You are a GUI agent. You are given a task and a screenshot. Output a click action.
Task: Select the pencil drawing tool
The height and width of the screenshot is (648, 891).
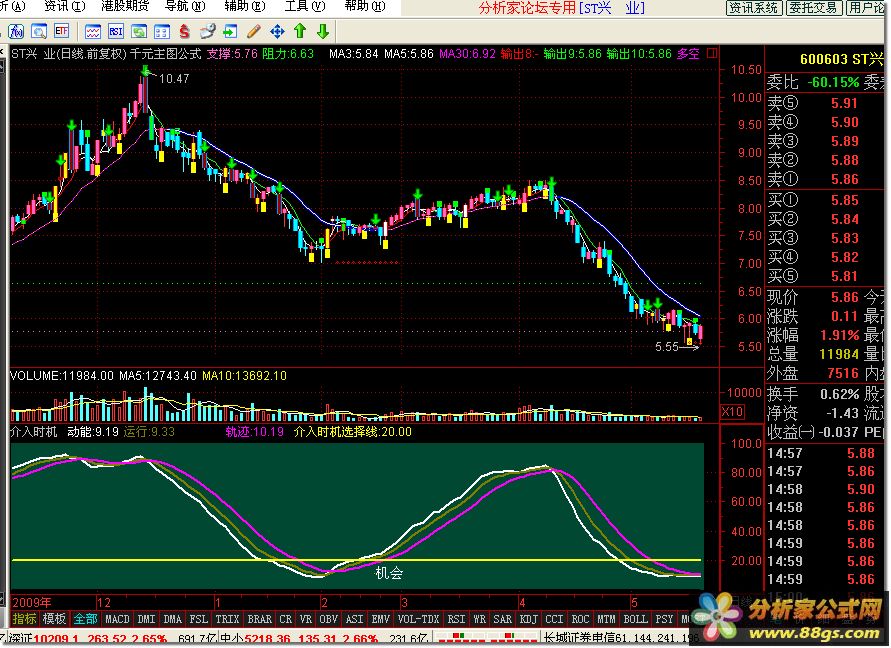(x=253, y=32)
